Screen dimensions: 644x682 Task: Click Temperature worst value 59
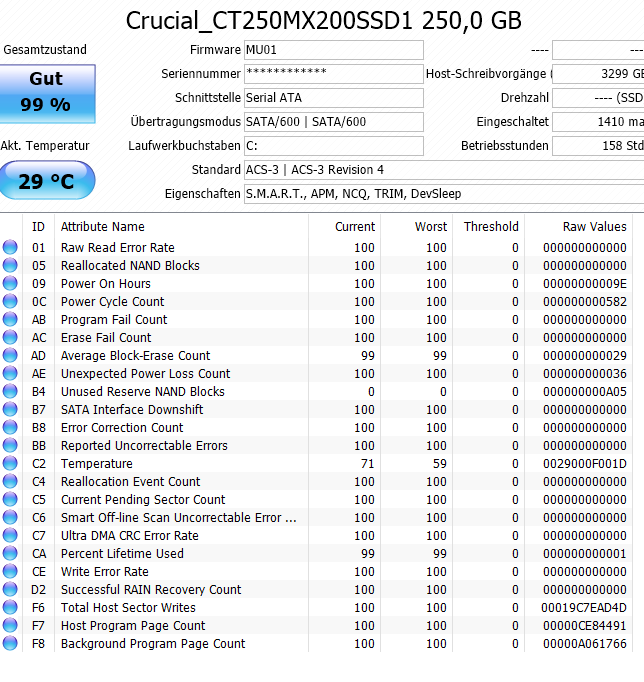(440, 464)
